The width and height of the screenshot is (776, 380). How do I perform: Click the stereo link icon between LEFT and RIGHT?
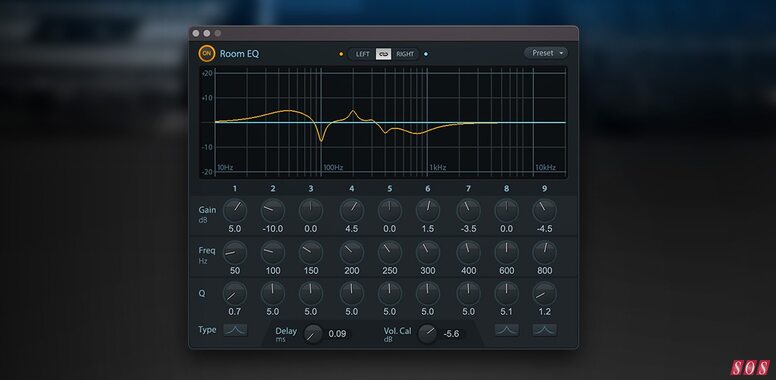[384, 54]
